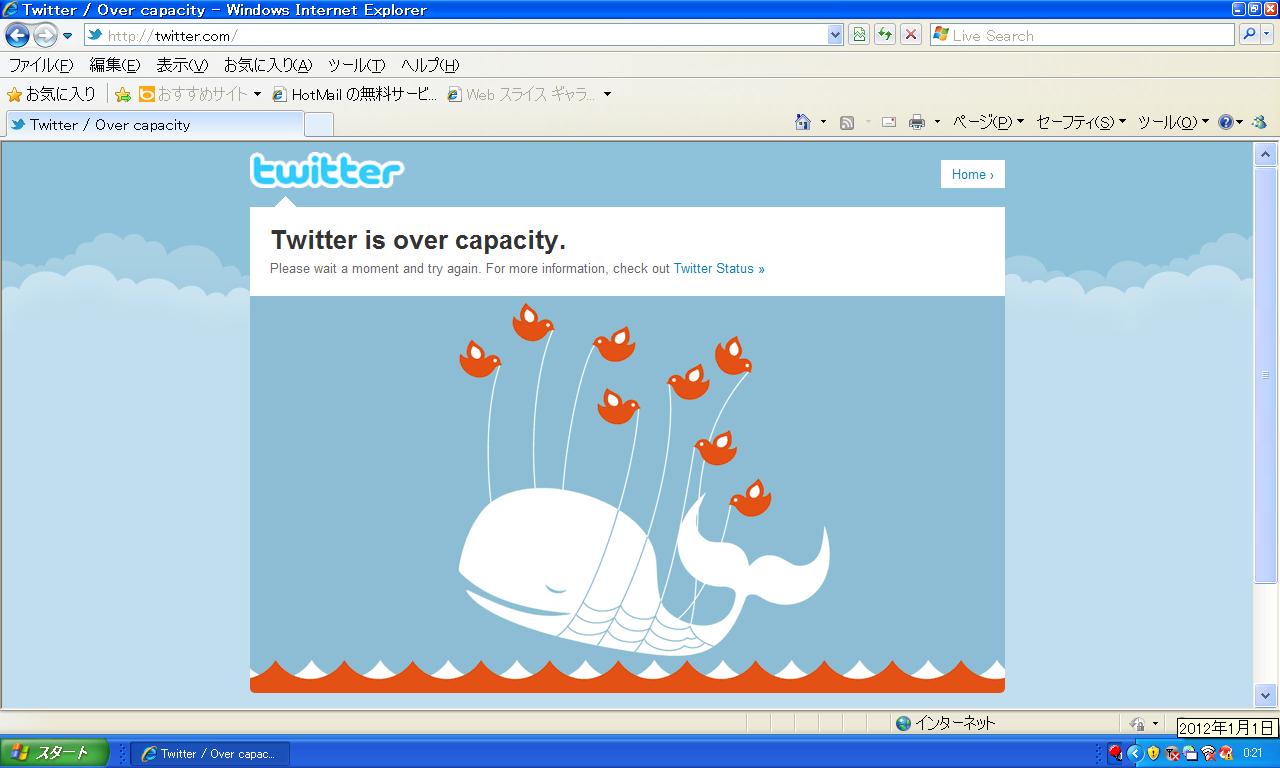Expand the Print options dropdown arrow

tap(937, 122)
